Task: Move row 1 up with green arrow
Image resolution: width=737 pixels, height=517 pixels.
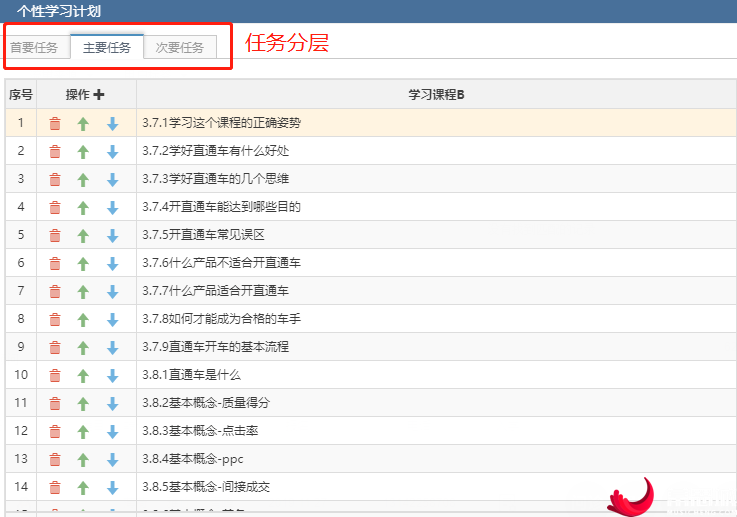Action: point(83,124)
